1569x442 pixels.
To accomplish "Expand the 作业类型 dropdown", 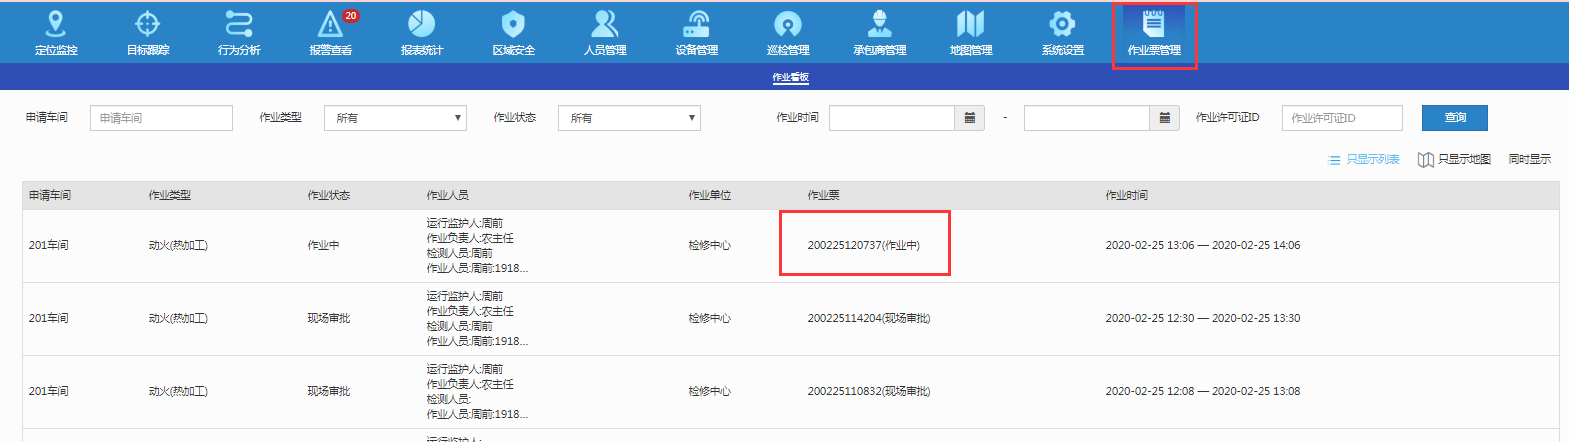I will pos(396,118).
